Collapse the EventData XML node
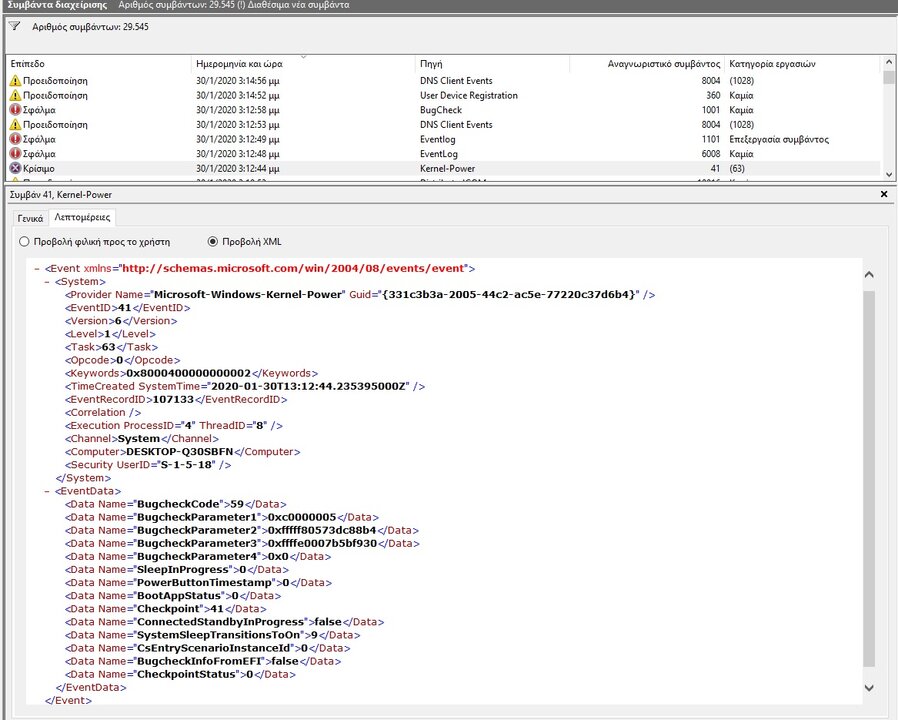 coord(47,491)
